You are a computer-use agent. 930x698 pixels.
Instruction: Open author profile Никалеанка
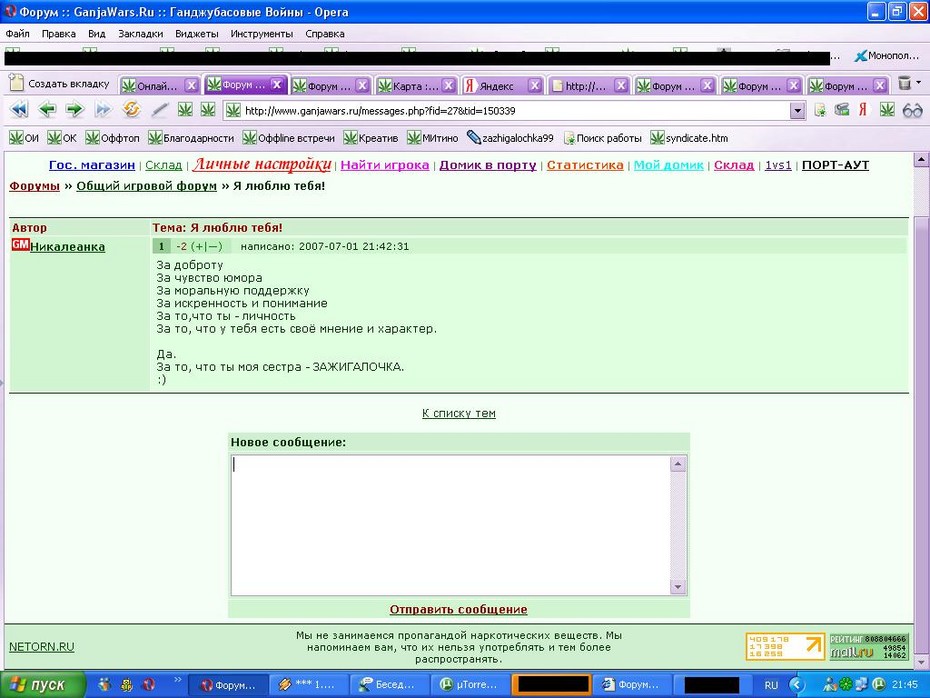(68, 247)
